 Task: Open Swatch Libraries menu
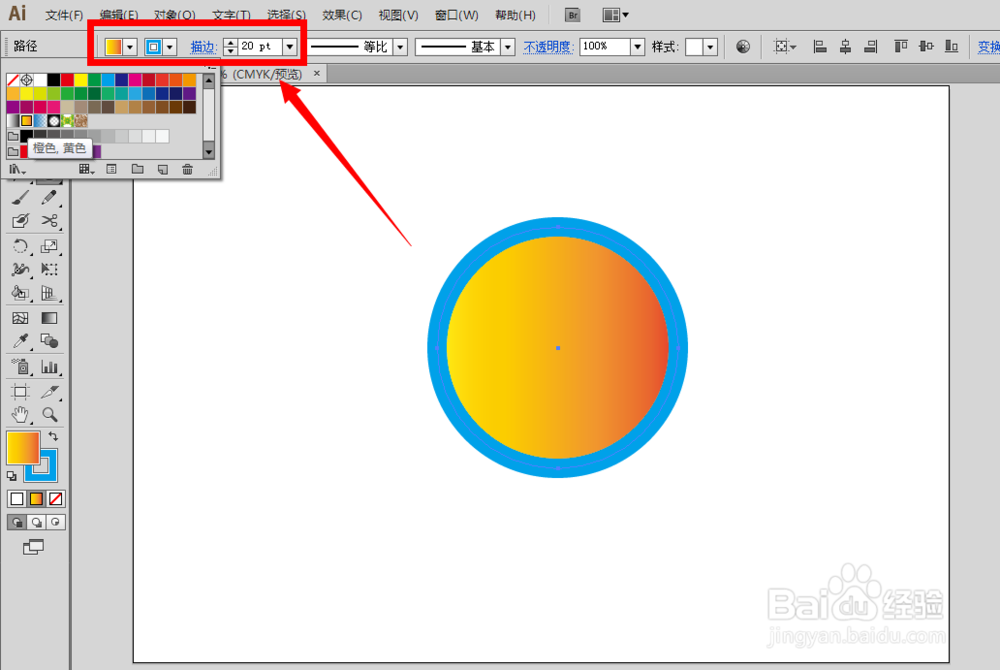coord(17,169)
